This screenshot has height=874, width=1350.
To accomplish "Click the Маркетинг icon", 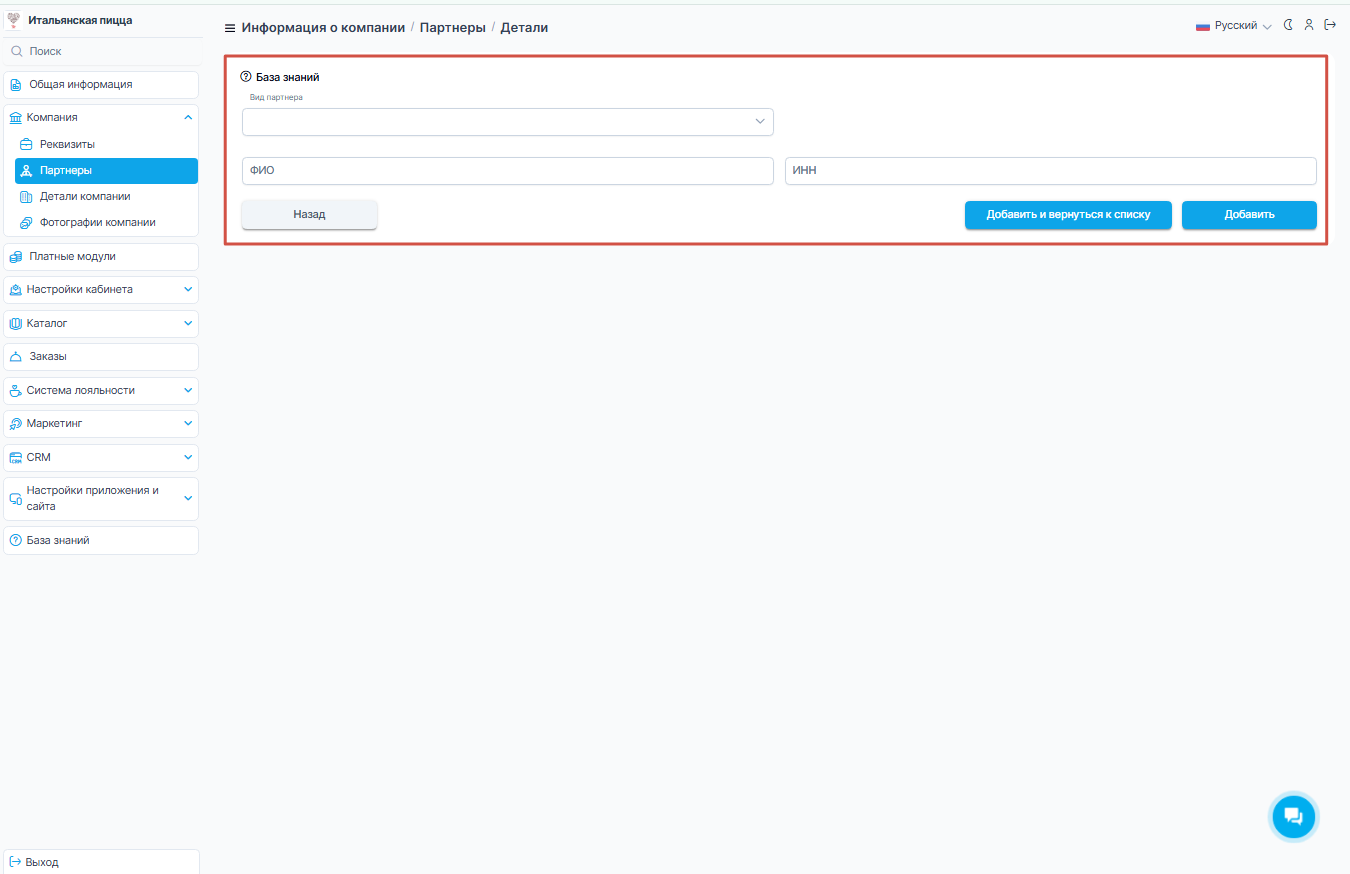I will tap(15, 424).
